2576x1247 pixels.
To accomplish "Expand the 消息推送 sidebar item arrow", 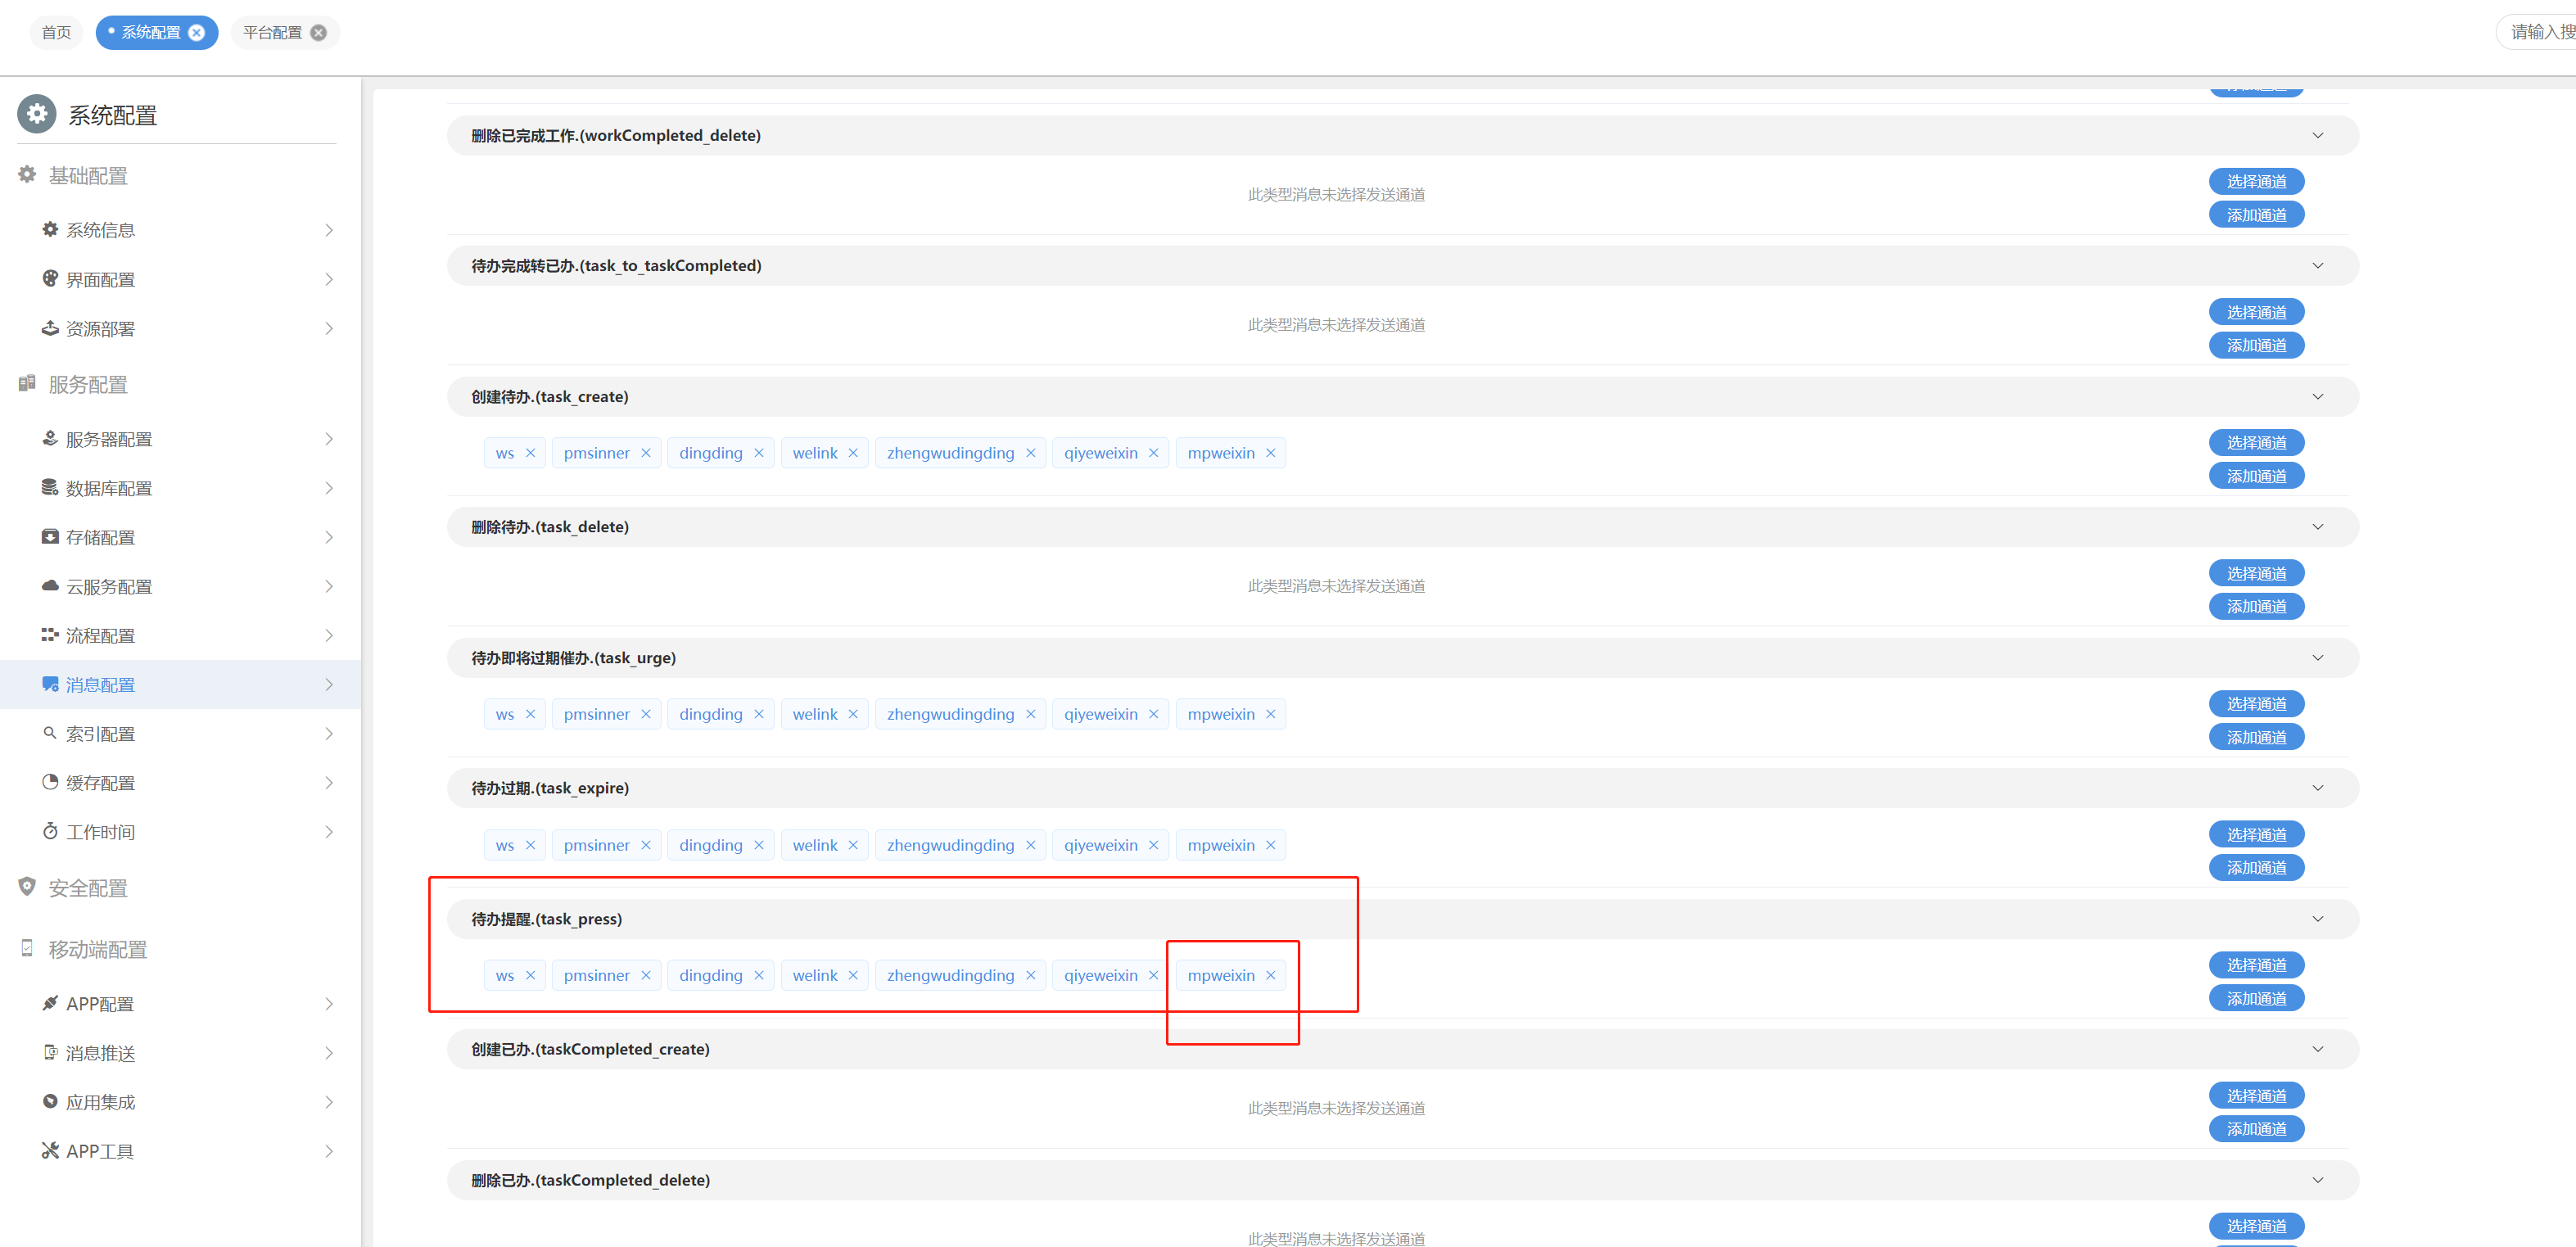I will point(329,1052).
